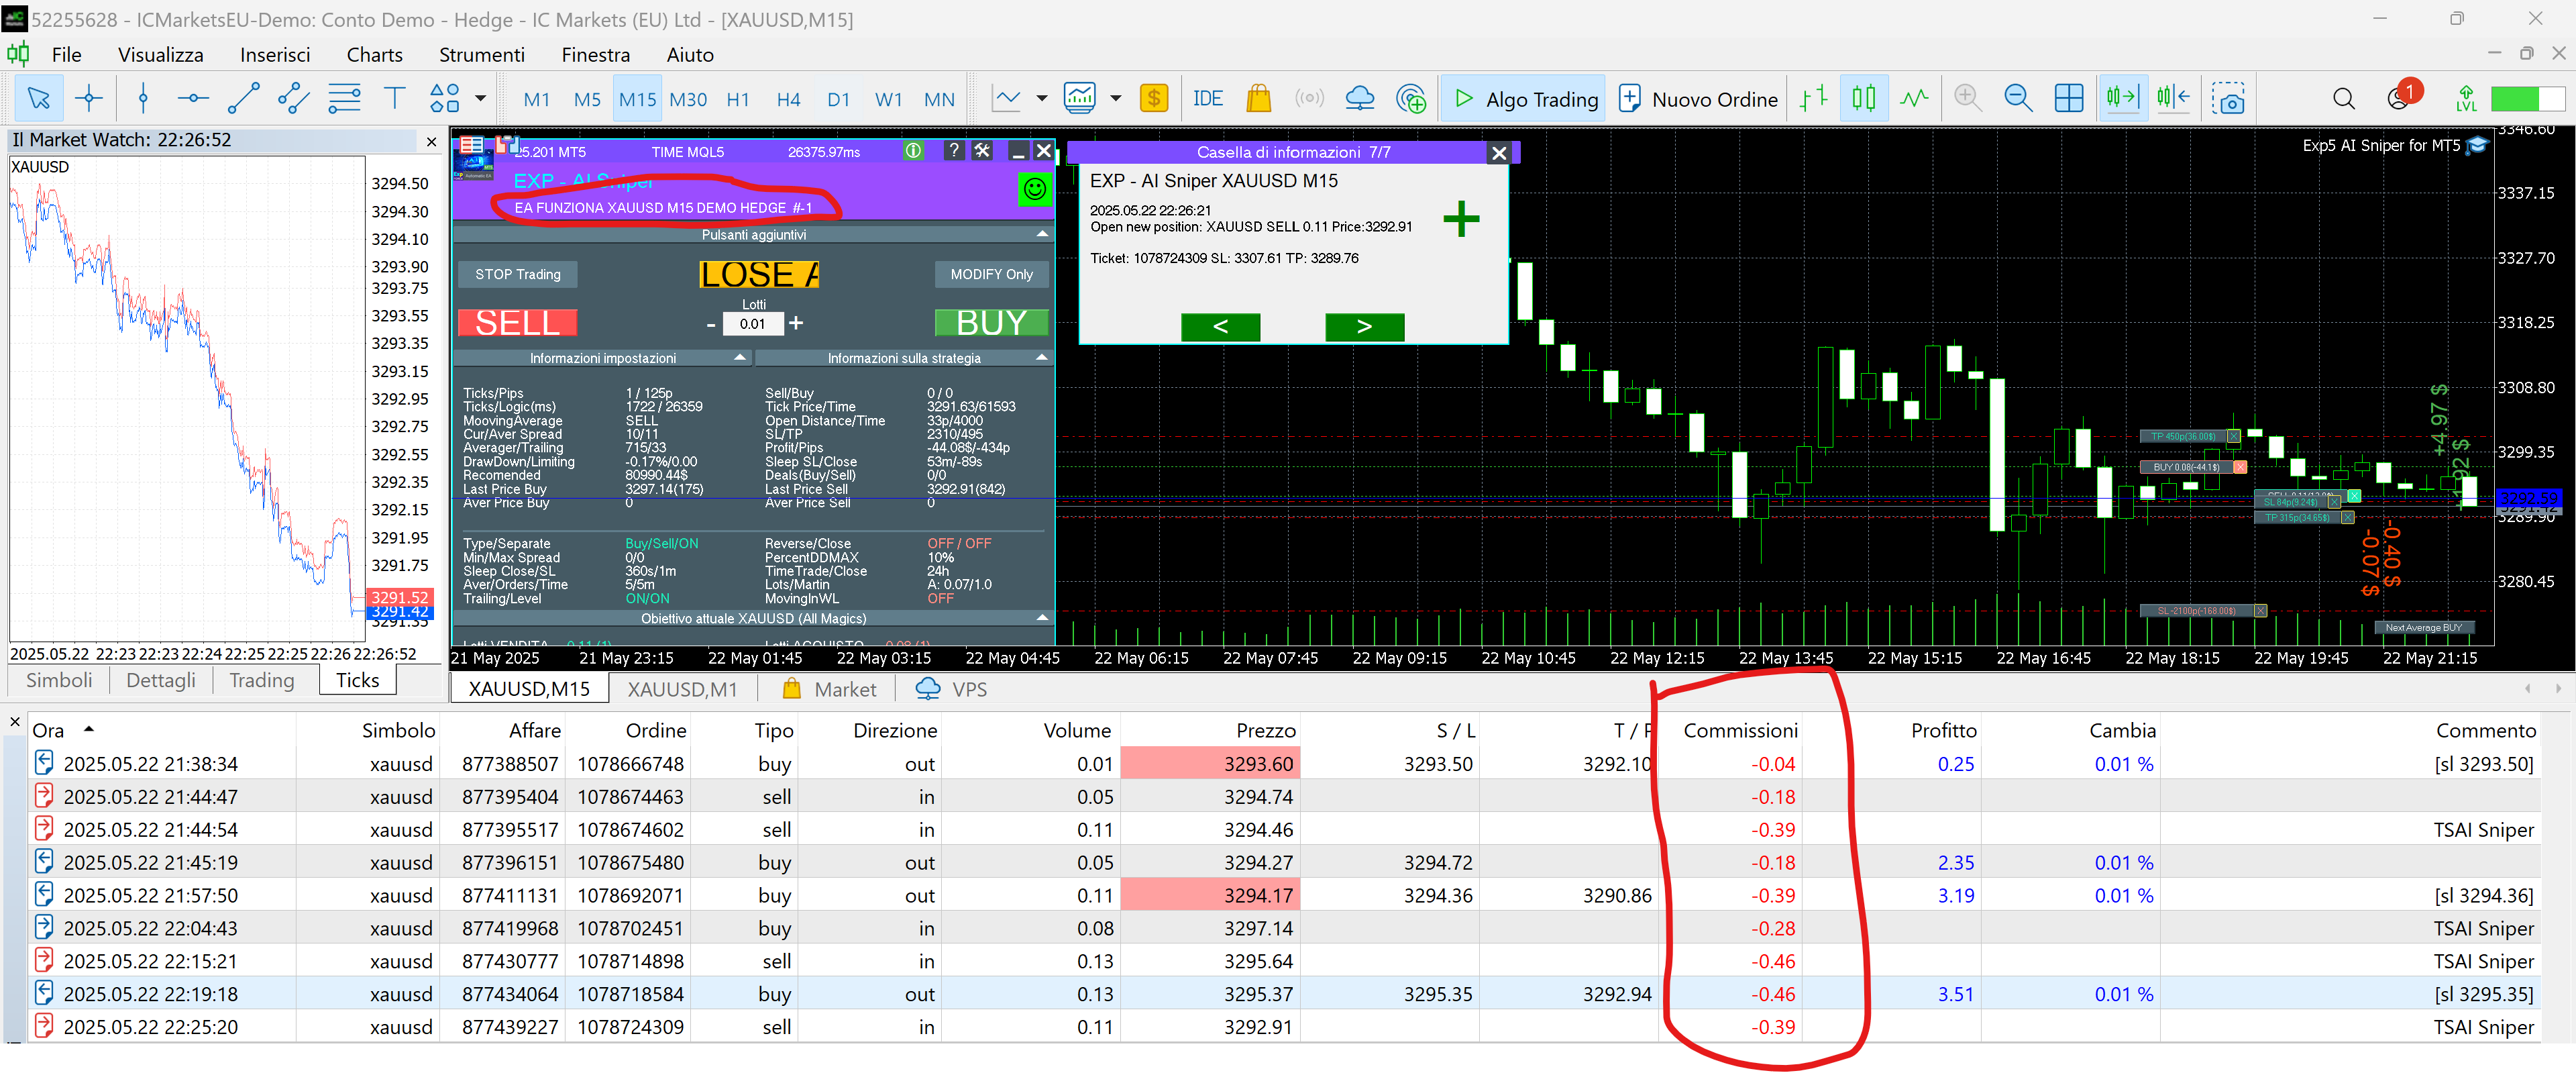Click the green BUY button
The height and width of the screenshot is (1073, 2576).
pyautogui.click(x=991, y=323)
